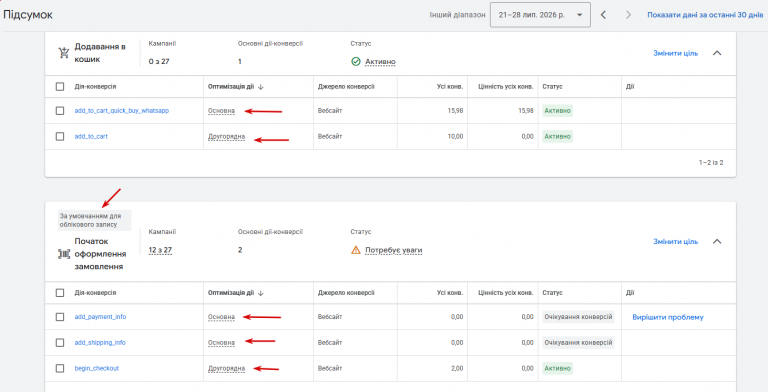Tick the checkbox for add_to_cart_quick_buy_whatsapp
Viewport: 768px width, 392px height.
pyautogui.click(x=60, y=111)
